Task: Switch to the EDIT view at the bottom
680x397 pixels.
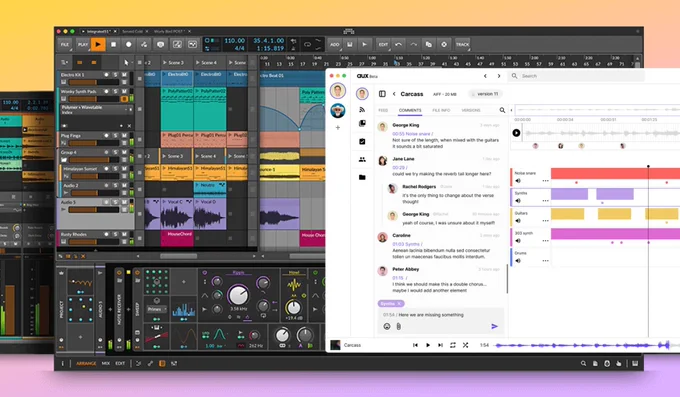Action: coord(120,364)
